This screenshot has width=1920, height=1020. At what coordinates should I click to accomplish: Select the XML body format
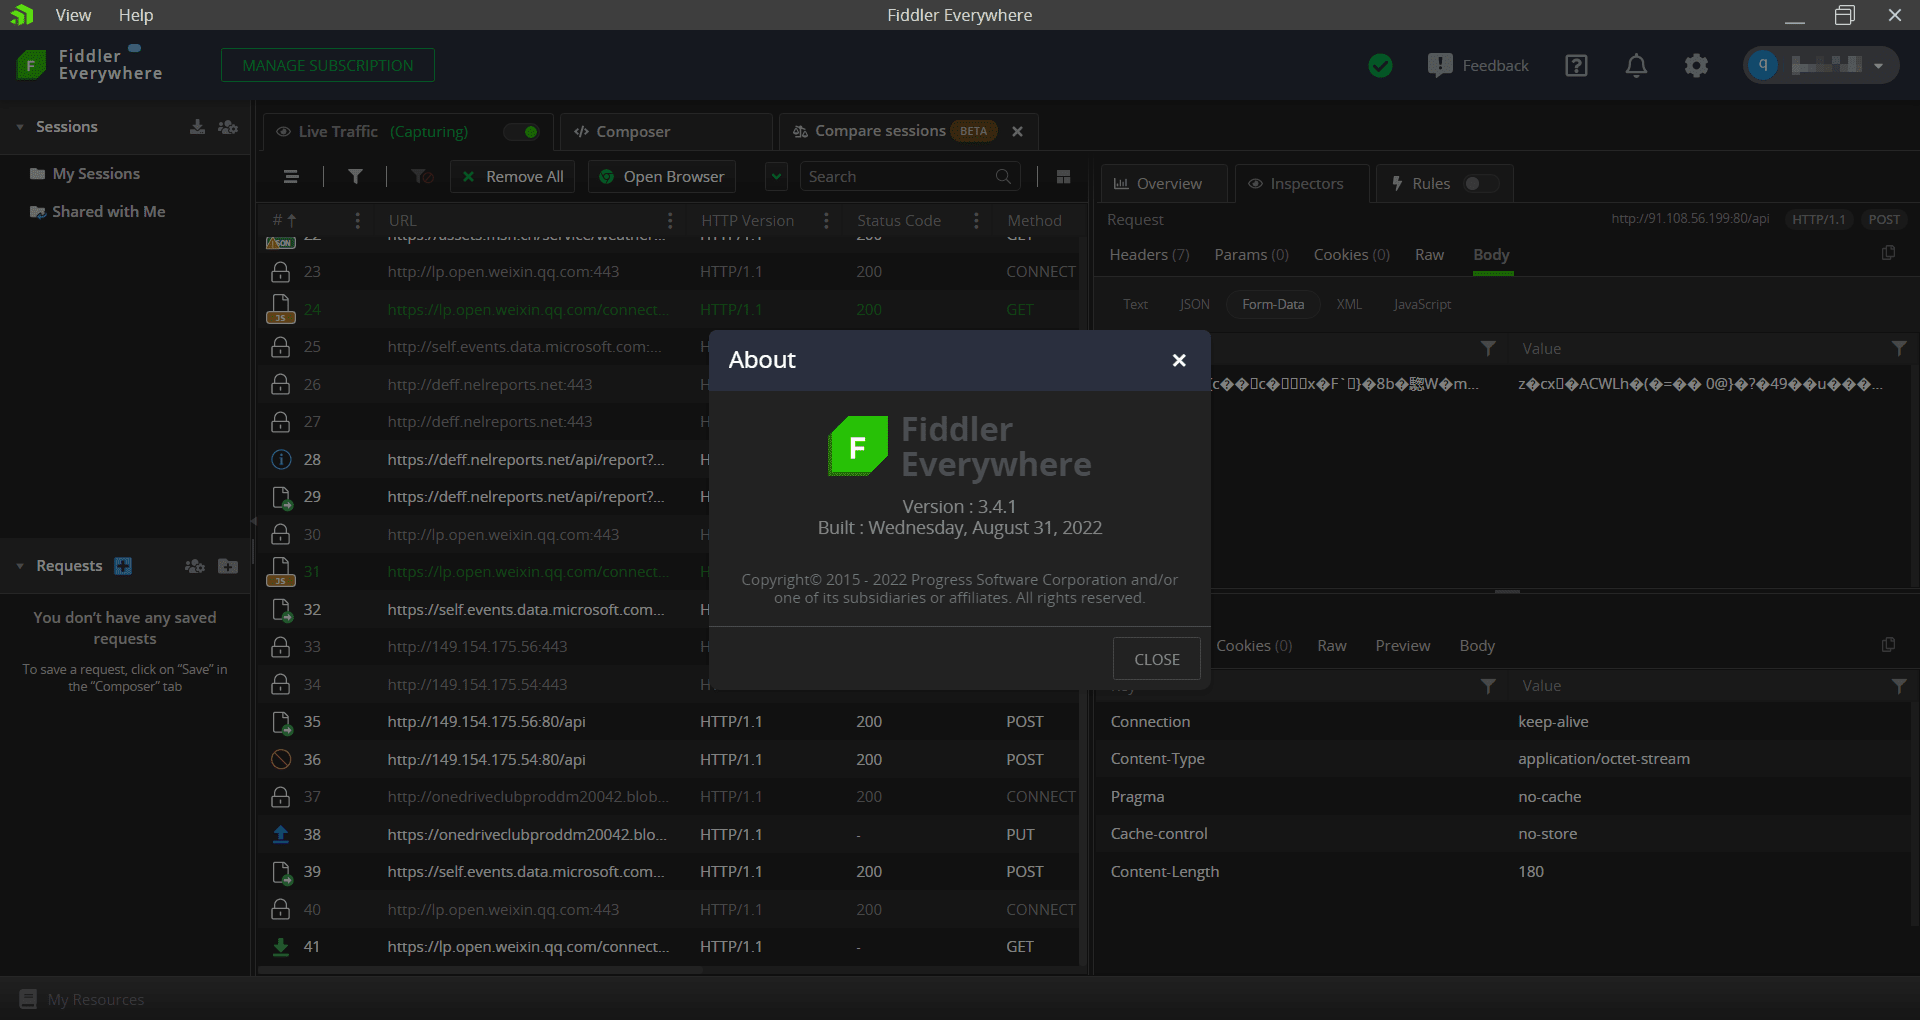coord(1349,305)
